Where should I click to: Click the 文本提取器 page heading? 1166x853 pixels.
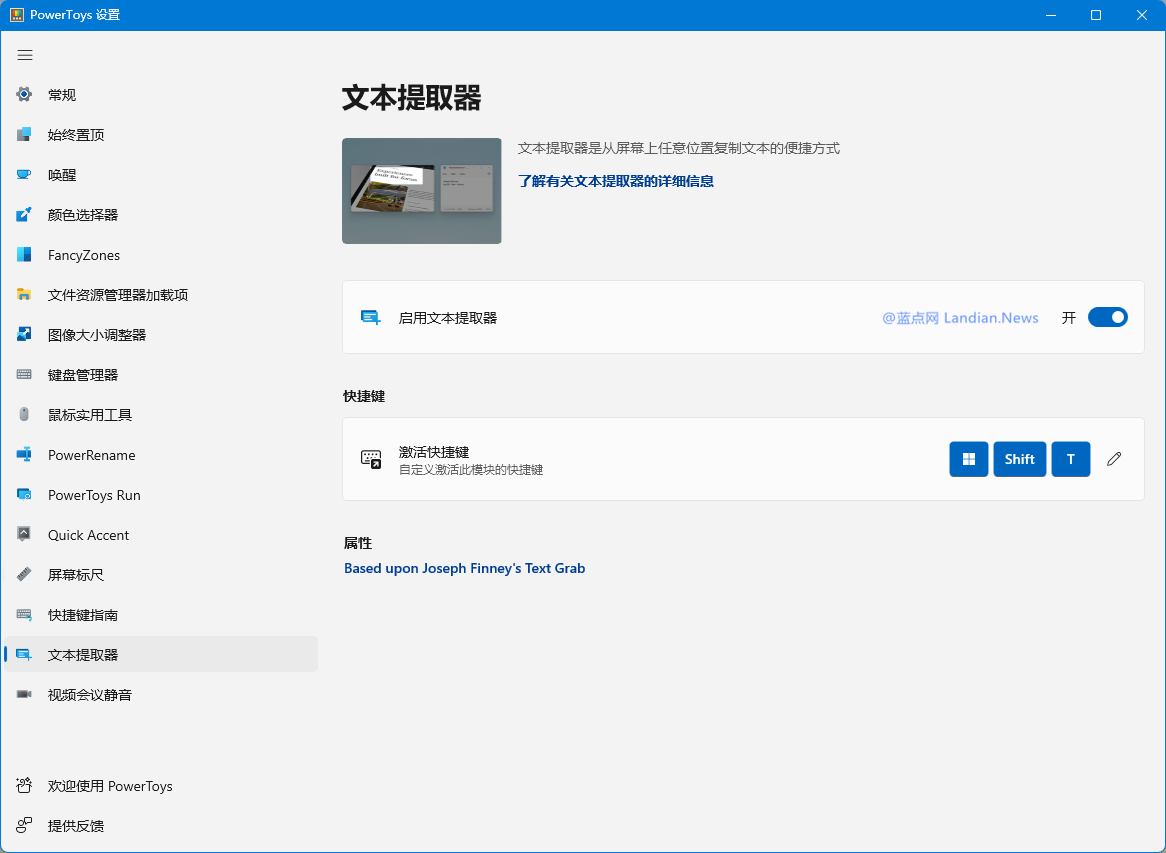point(411,98)
